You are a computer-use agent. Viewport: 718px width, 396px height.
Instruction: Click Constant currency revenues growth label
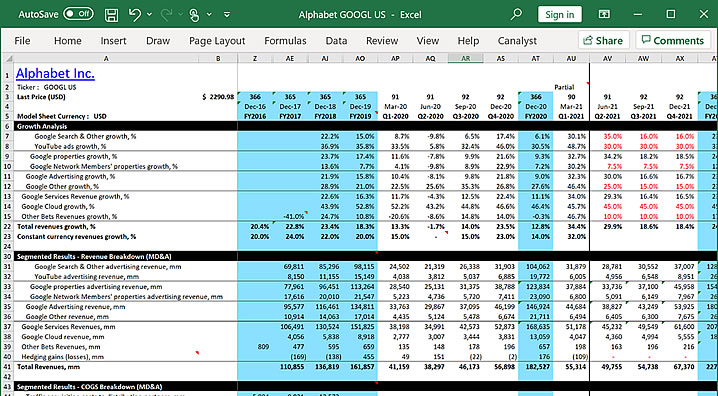[76, 237]
